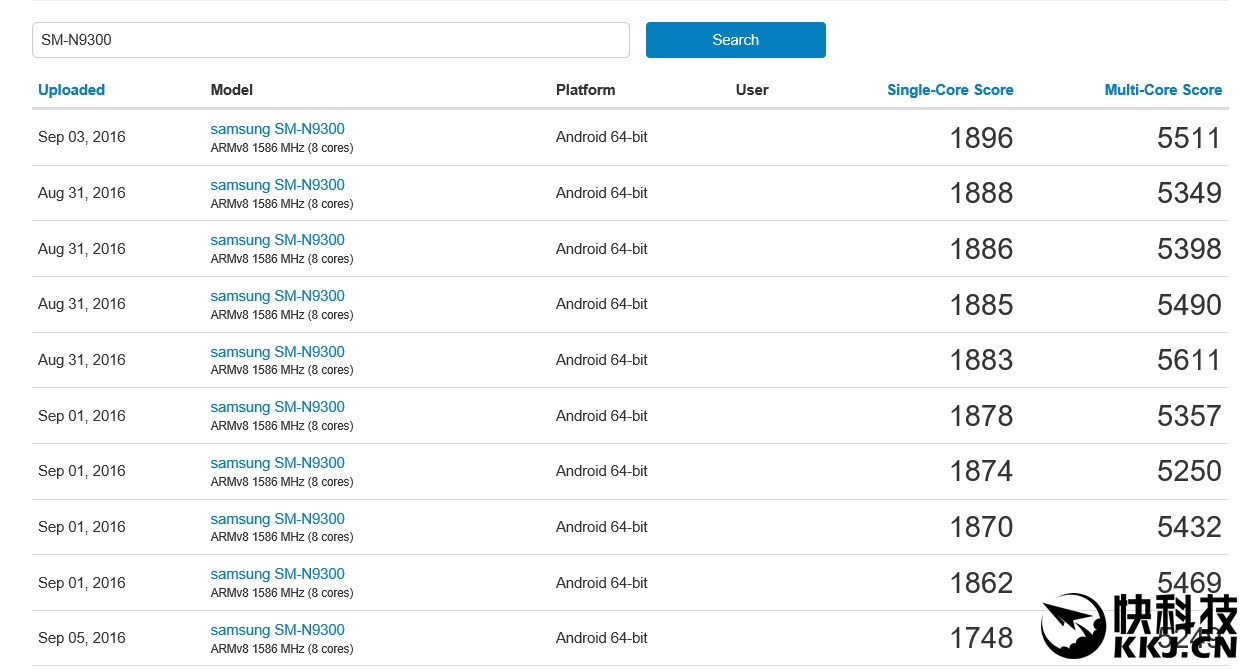The image size is (1247, 669).
Task: Select multi-core score 5432
Action: click(x=1189, y=527)
